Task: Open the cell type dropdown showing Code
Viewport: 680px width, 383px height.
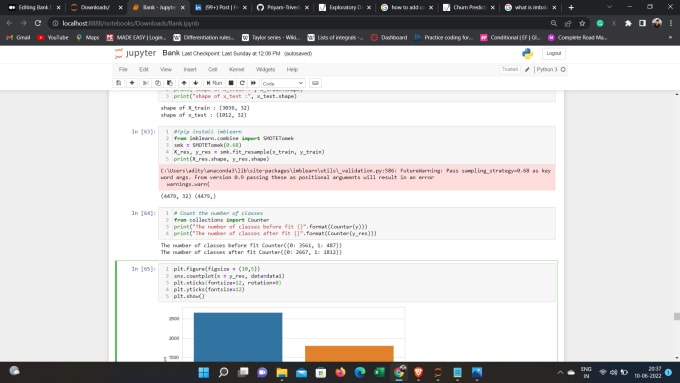Action: pyautogui.click(x=283, y=83)
